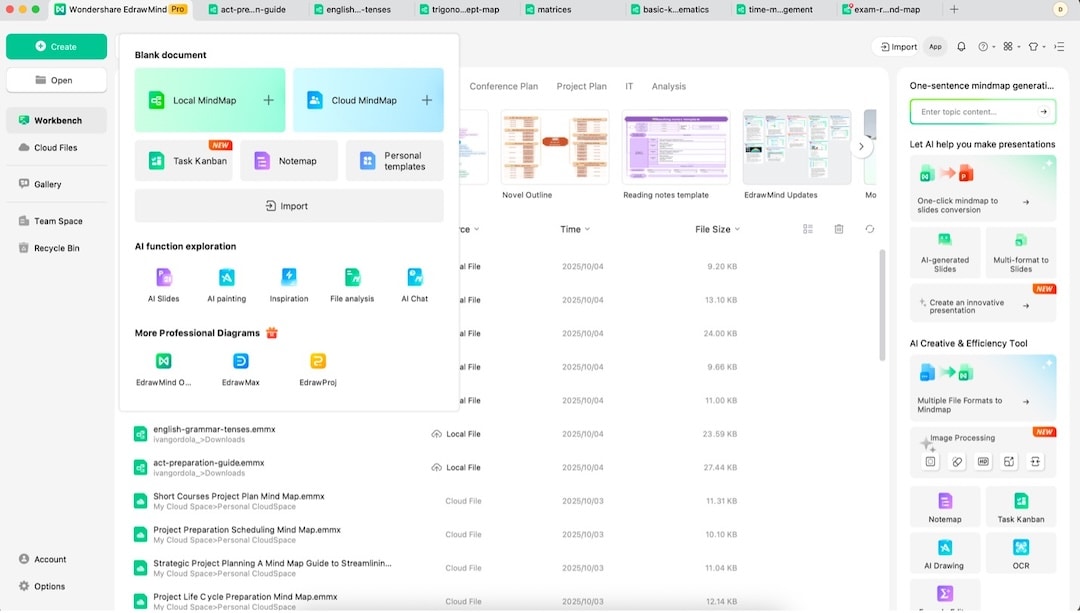This screenshot has width=1080, height=613.
Task: Open the OCR tool
Action: click(1020, 552)
